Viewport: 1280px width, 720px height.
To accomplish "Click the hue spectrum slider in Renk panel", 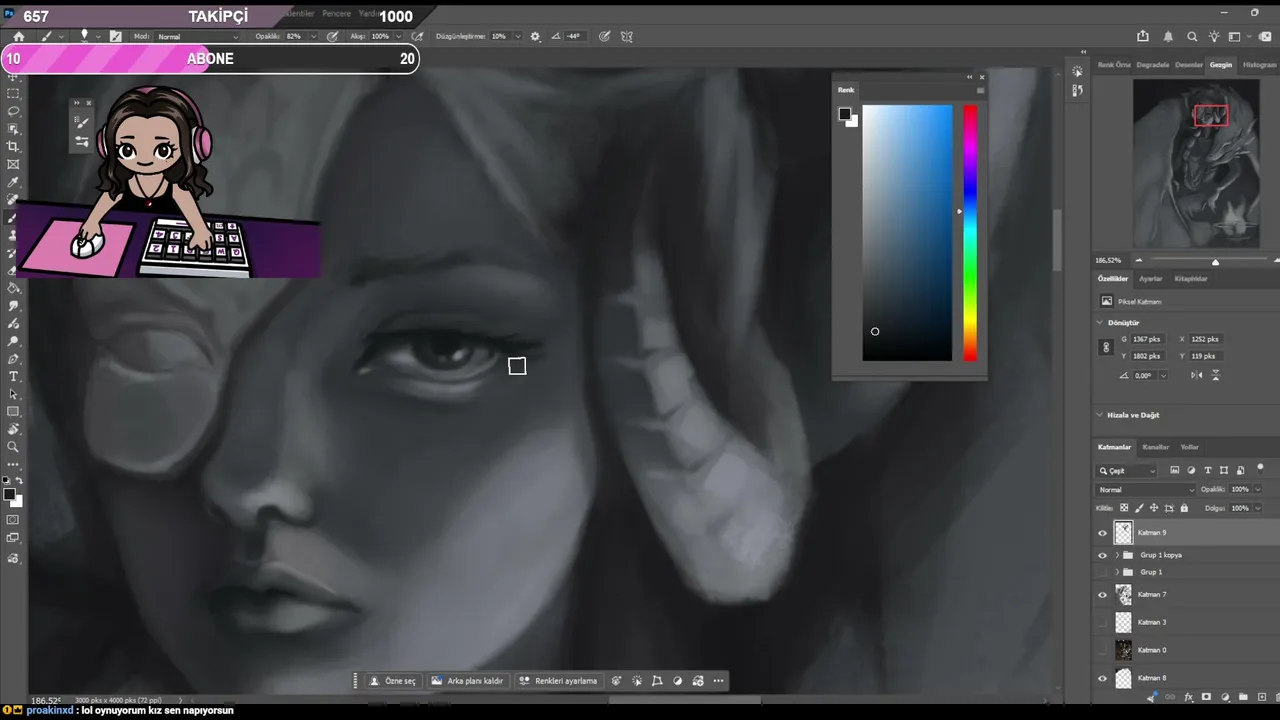I will tap(970, 233).
